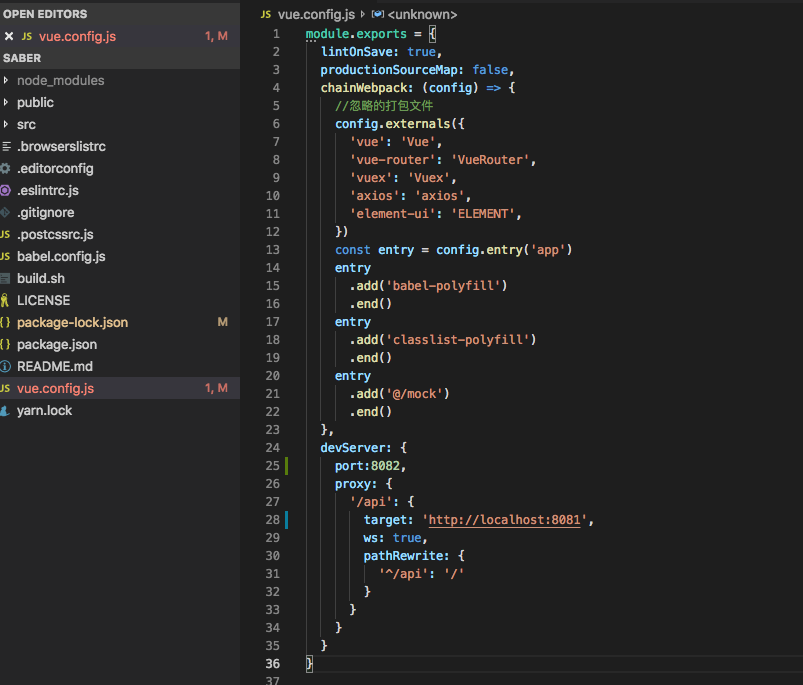
Task: Close vue.config.js in Open Editors
Action: (x=9, y=36)
